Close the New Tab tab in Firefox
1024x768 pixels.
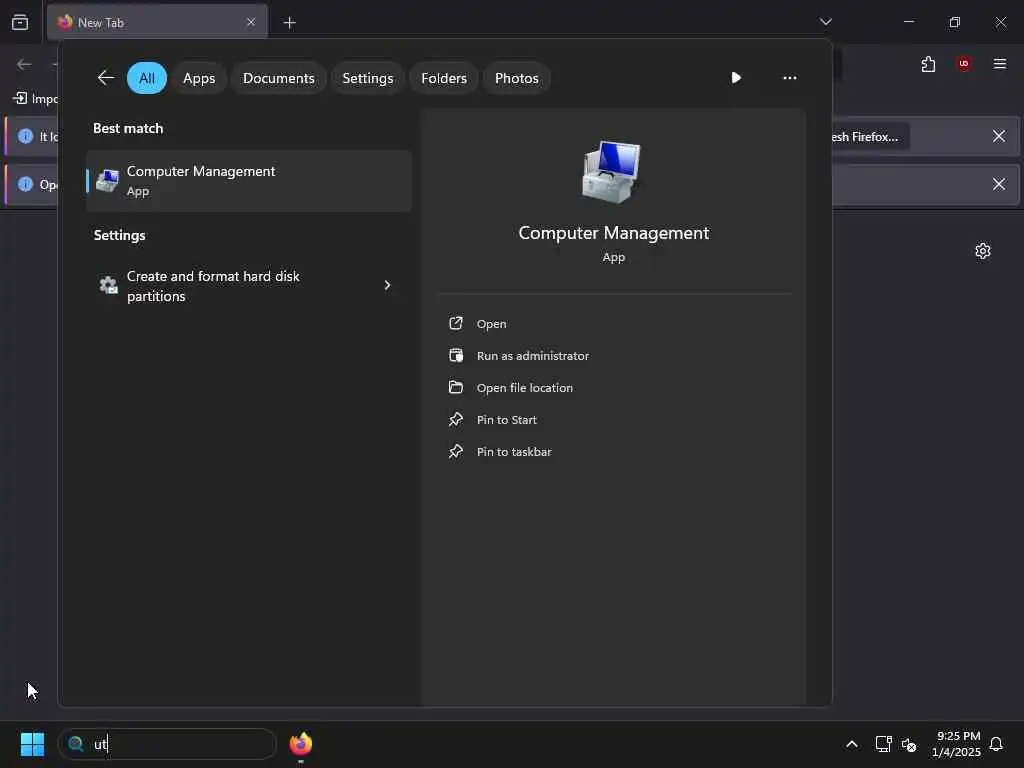(x=251, y=22)
